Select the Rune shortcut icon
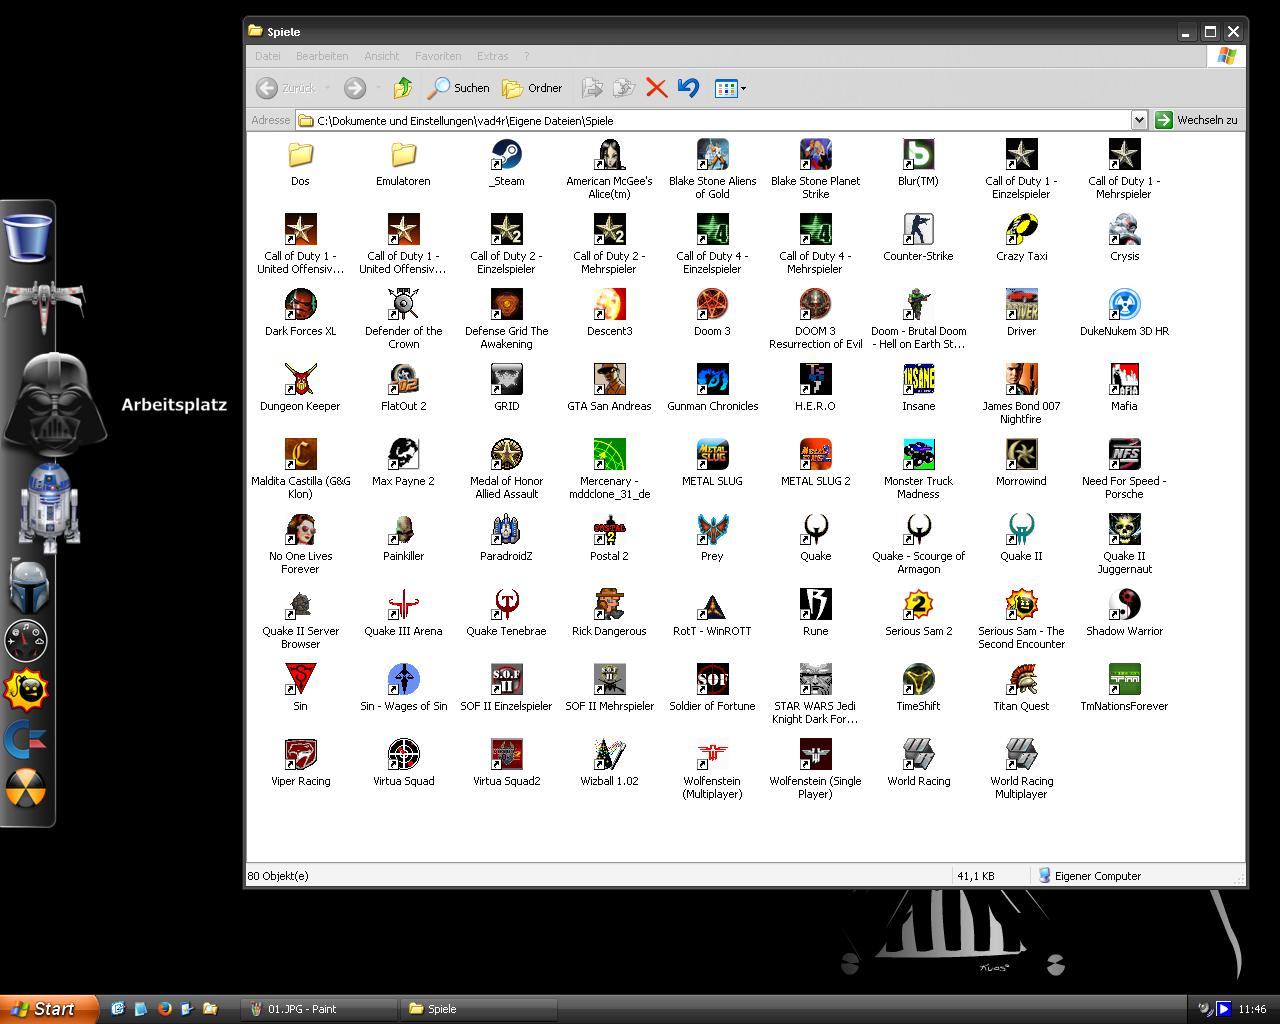 point(815,605)
